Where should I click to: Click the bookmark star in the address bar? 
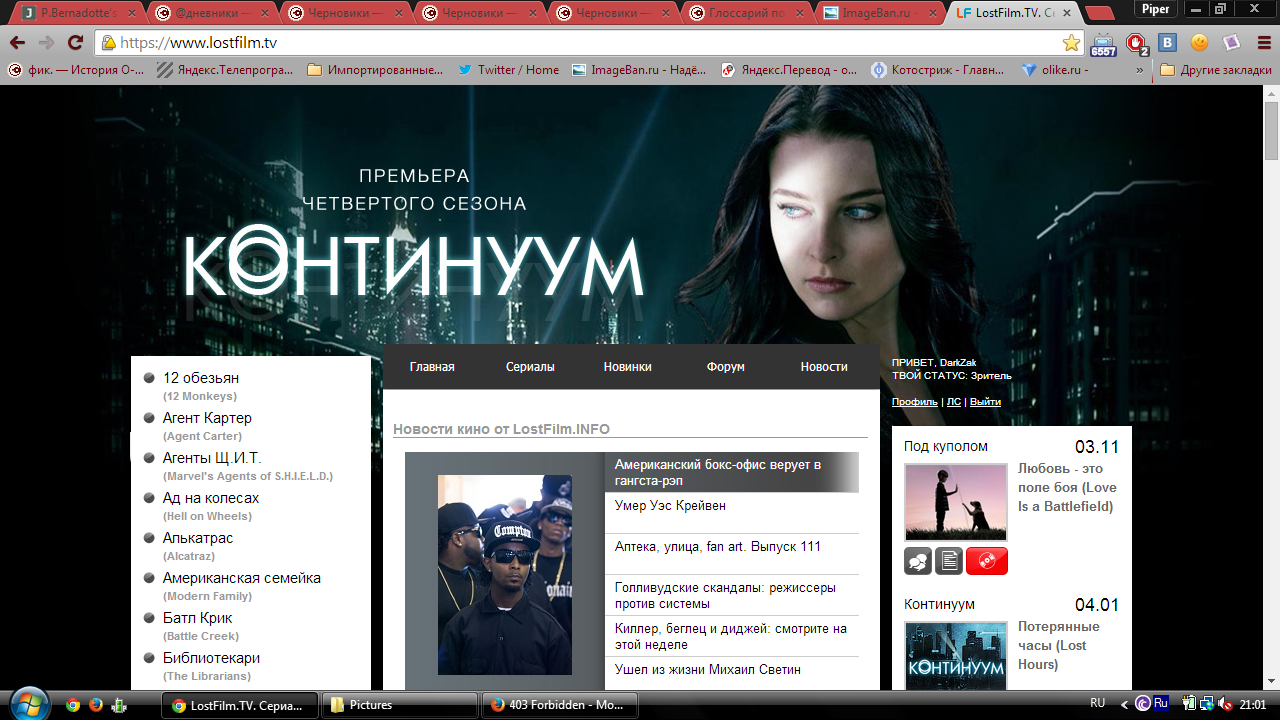coord(1071,43)
